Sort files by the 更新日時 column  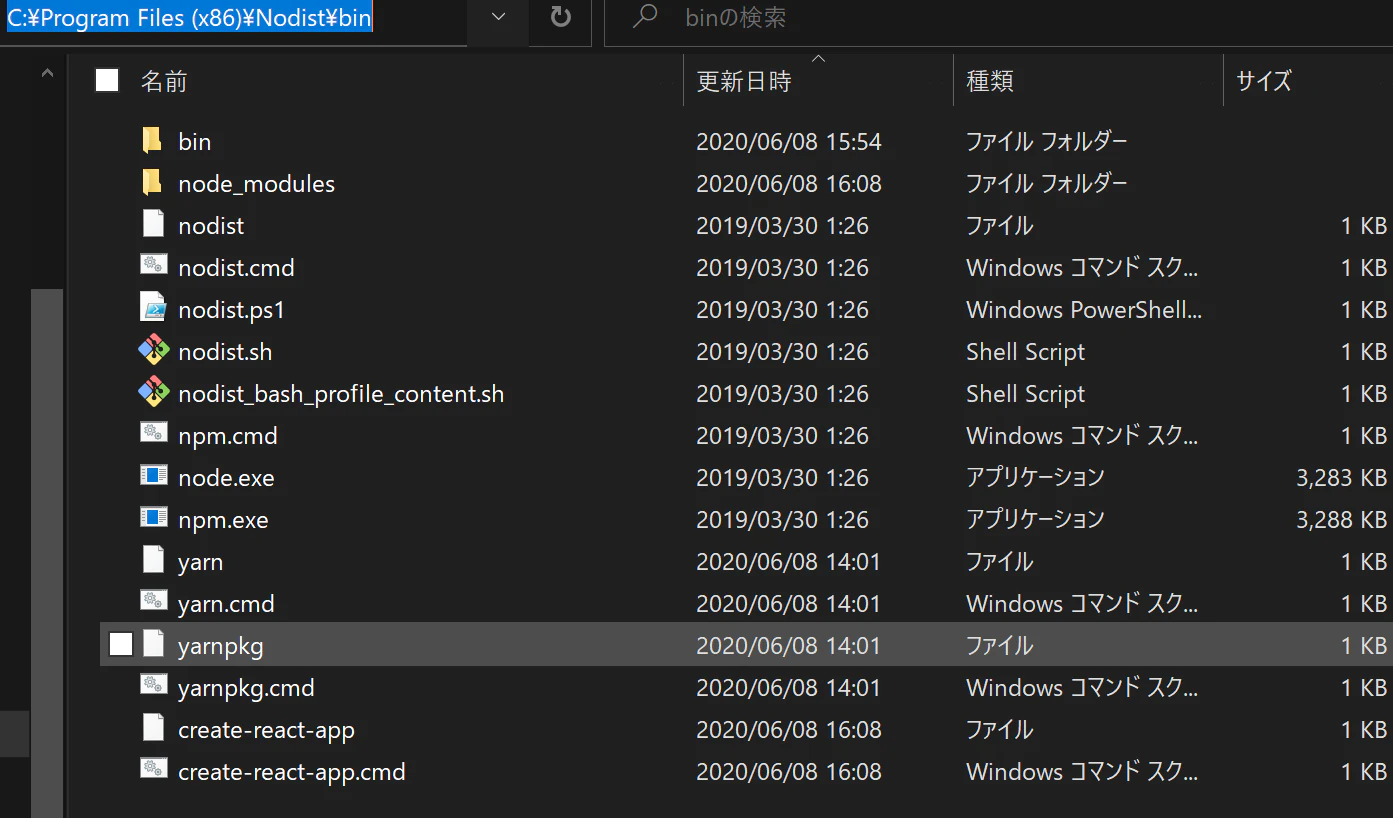[x=744, y=81]
